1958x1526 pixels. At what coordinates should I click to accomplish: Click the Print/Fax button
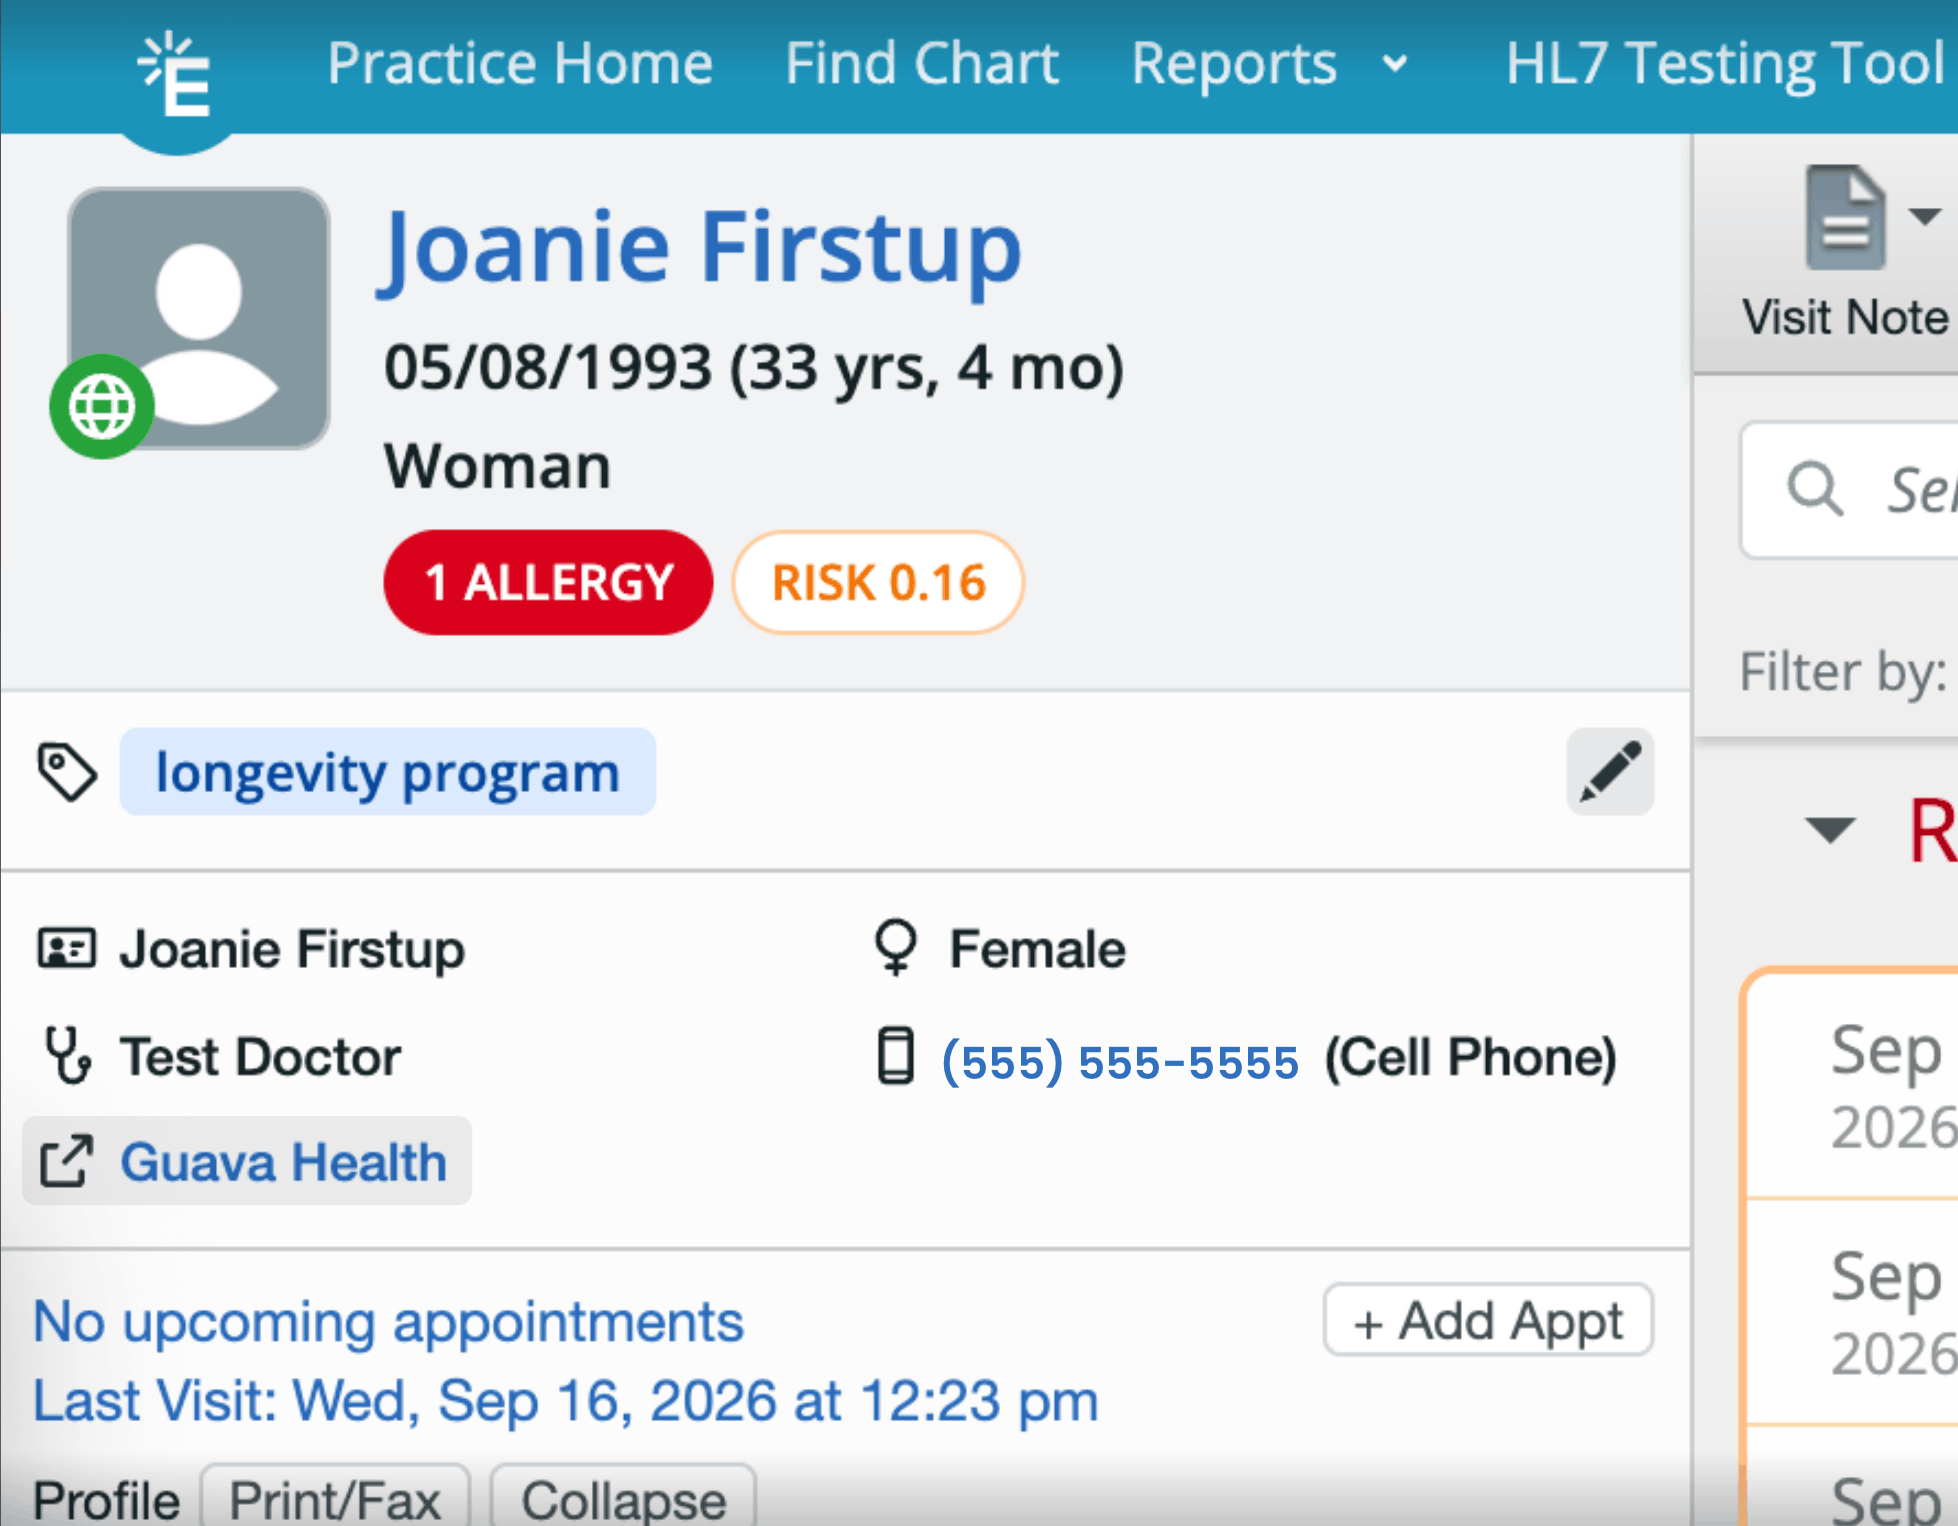pos(335,1497)
